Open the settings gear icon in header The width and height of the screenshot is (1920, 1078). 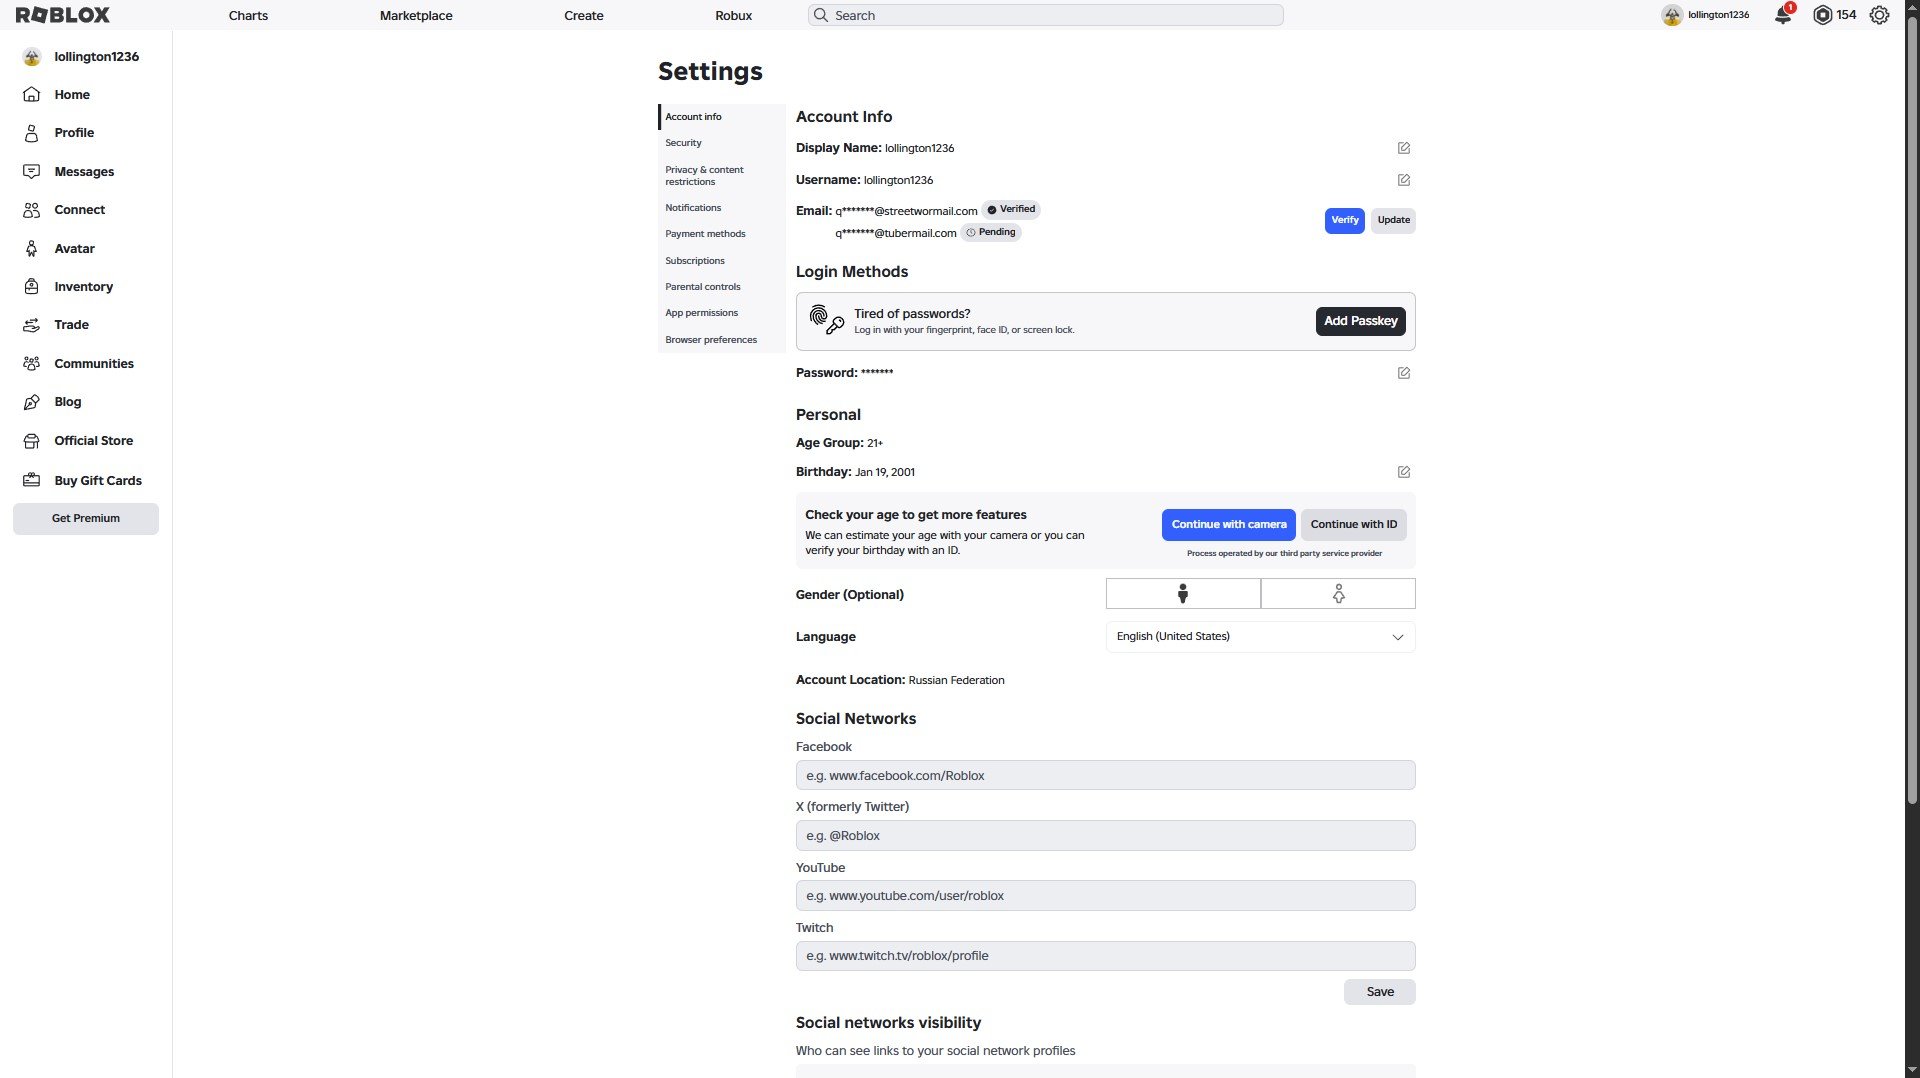(x=1879, y=15)
